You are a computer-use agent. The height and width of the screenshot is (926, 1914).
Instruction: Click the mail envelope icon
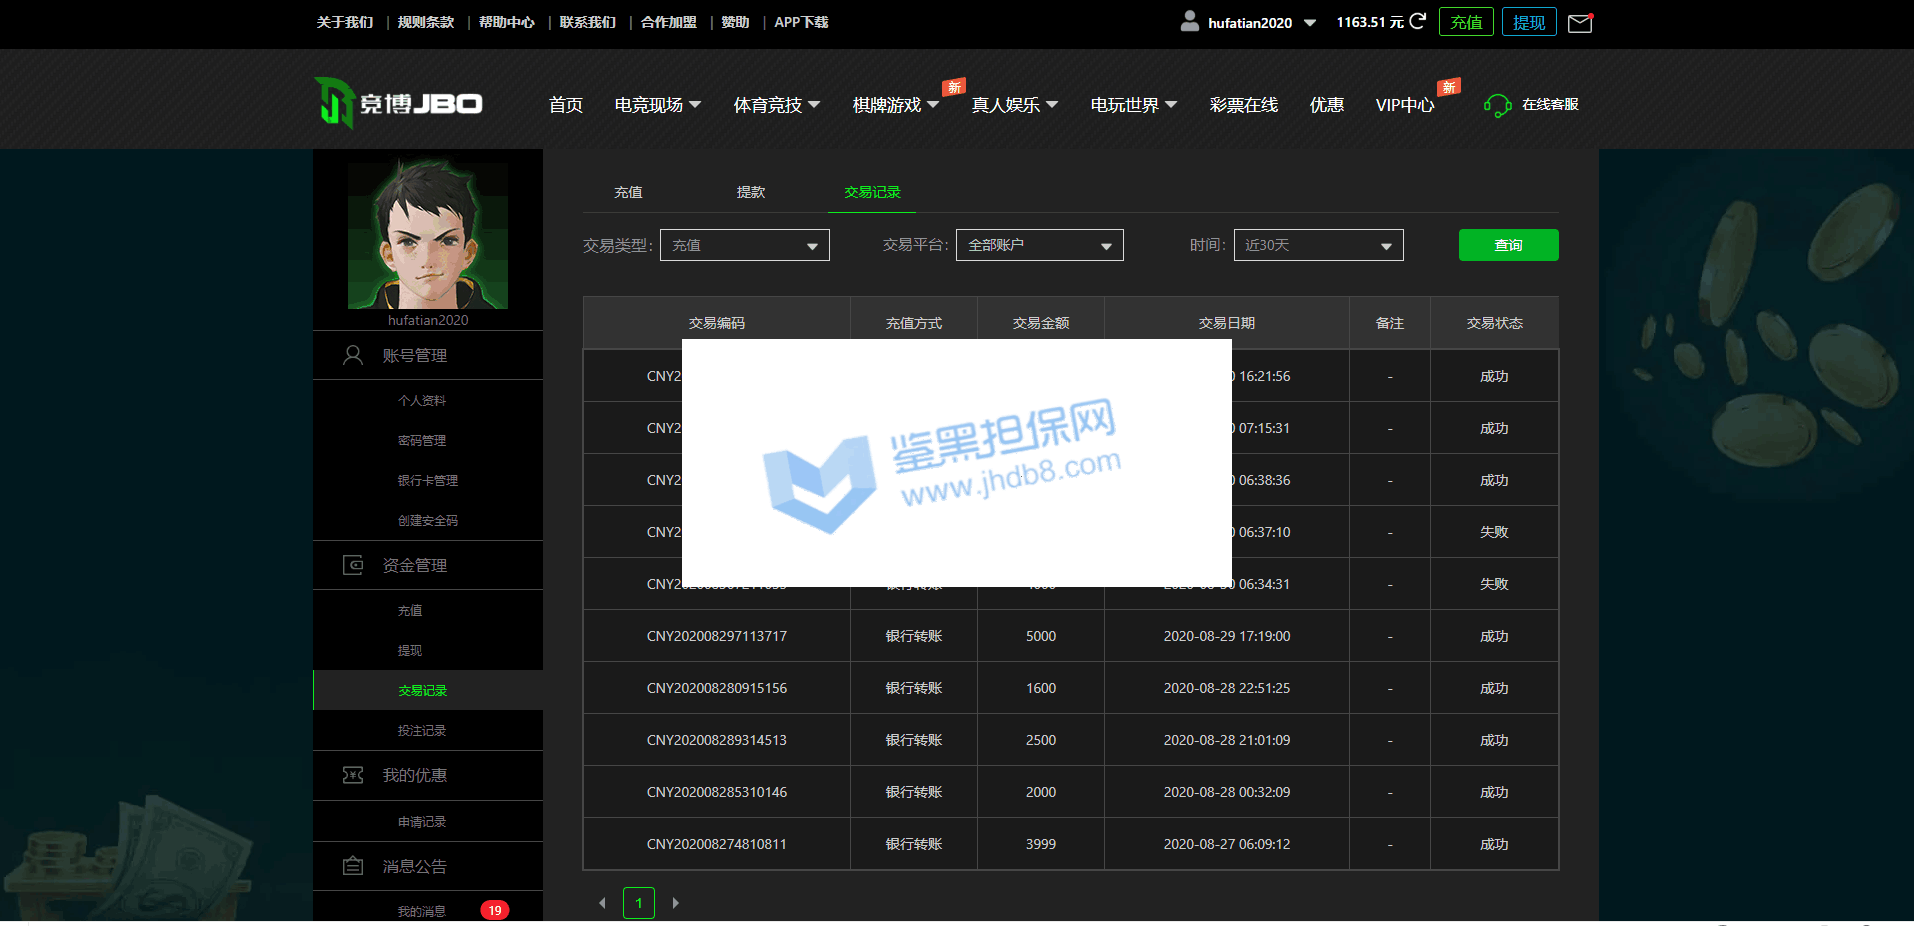1580,23
